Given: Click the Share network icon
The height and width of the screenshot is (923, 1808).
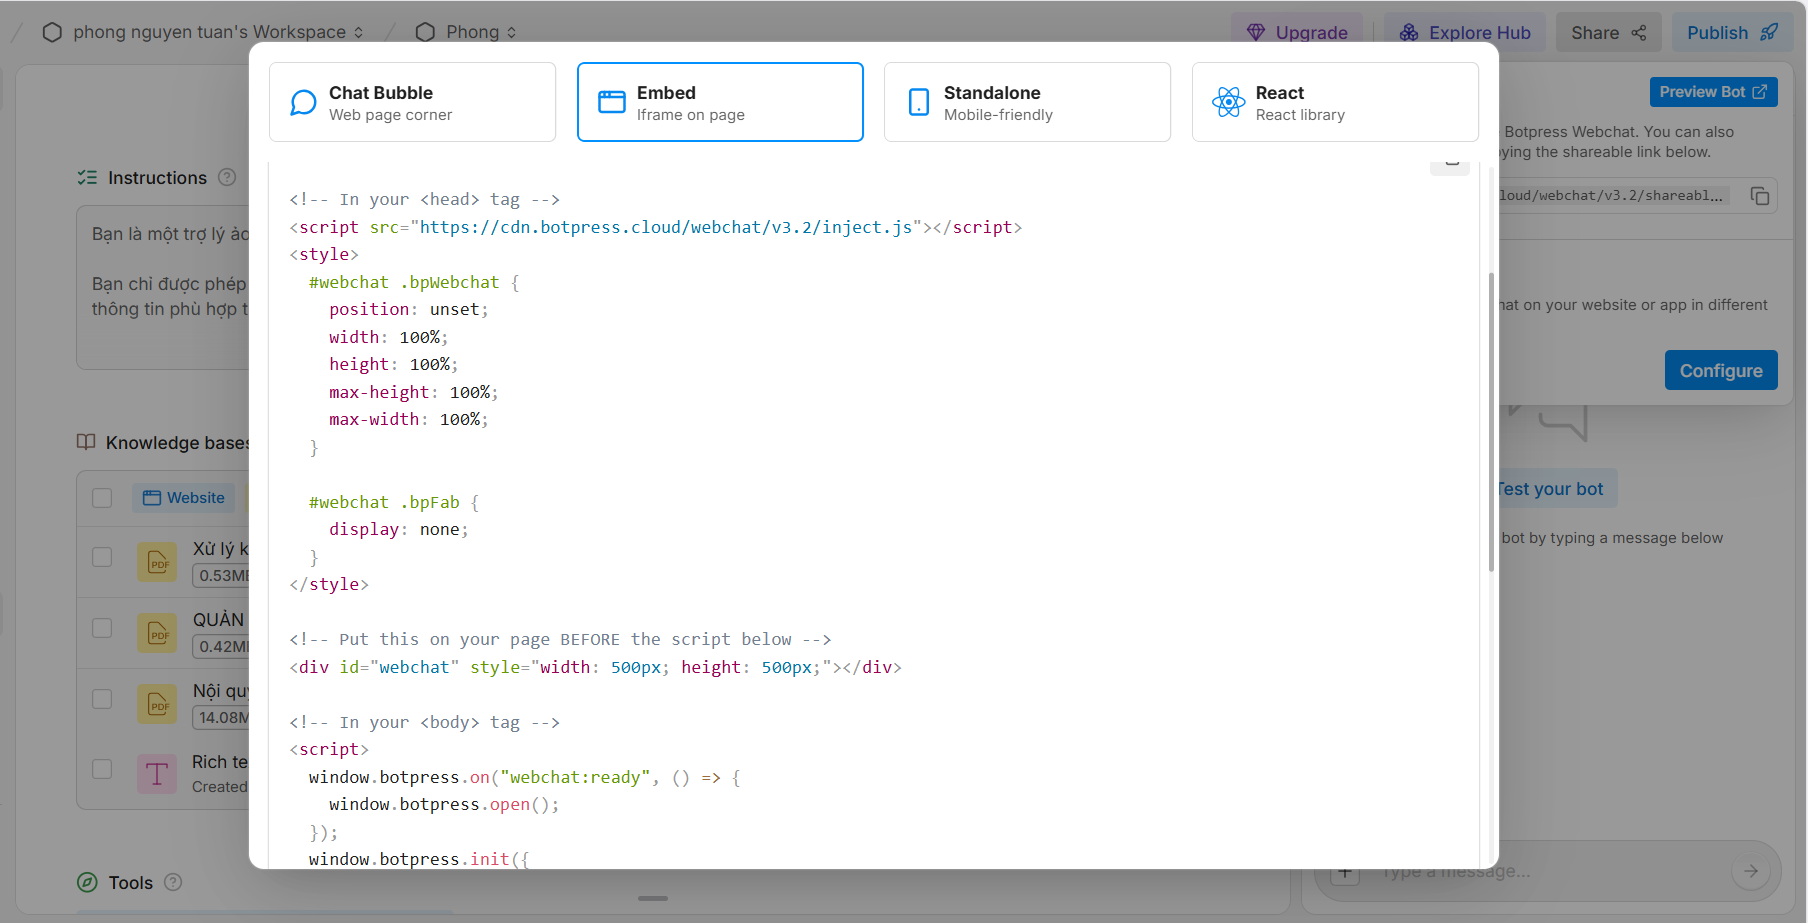Looking at the screenshot, I should (1639, 32).
